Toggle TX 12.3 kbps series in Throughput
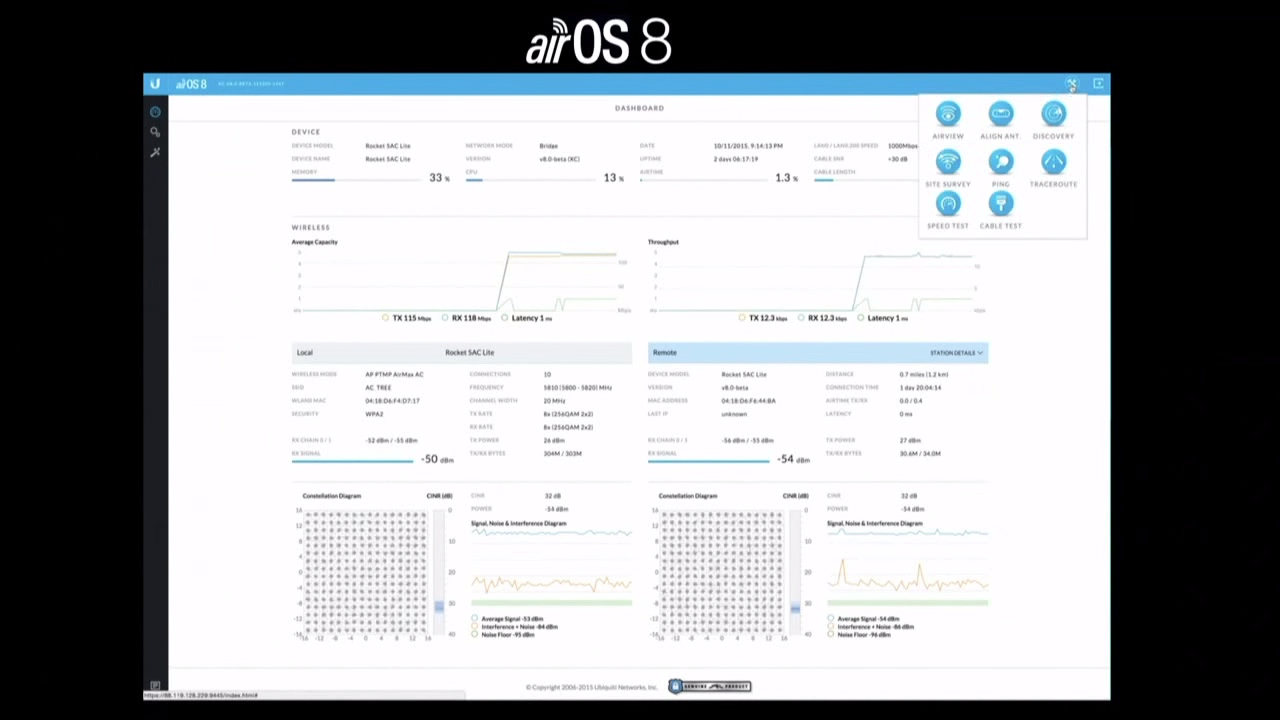The image size is (1280, 720). click(763, 318)
